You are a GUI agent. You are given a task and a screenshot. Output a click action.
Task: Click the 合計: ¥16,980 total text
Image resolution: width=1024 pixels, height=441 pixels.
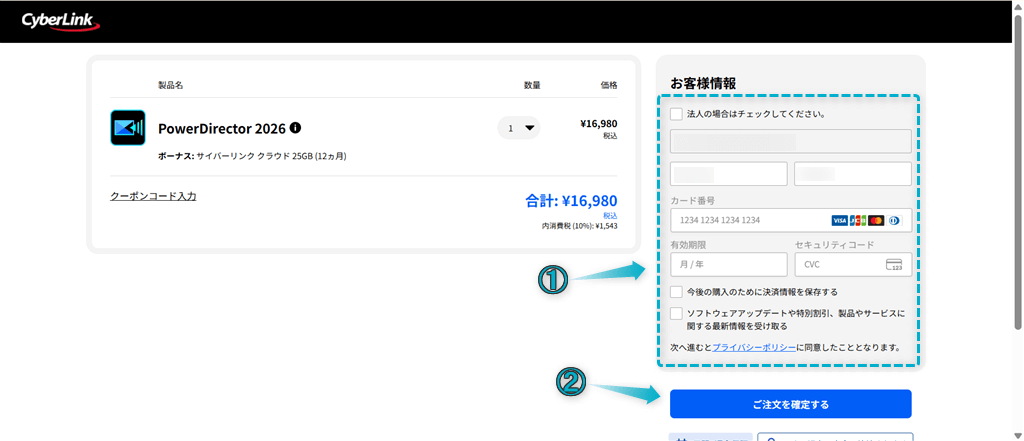[571, 201]
